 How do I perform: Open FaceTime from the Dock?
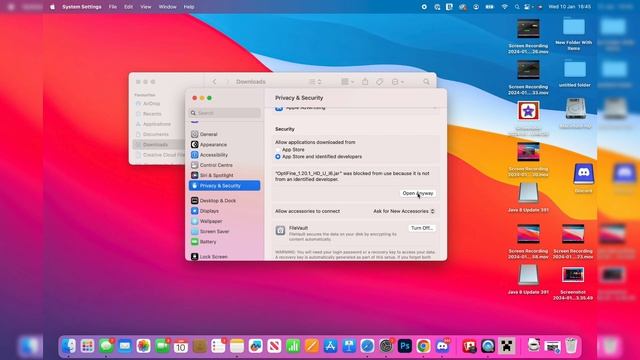[162, 346]
